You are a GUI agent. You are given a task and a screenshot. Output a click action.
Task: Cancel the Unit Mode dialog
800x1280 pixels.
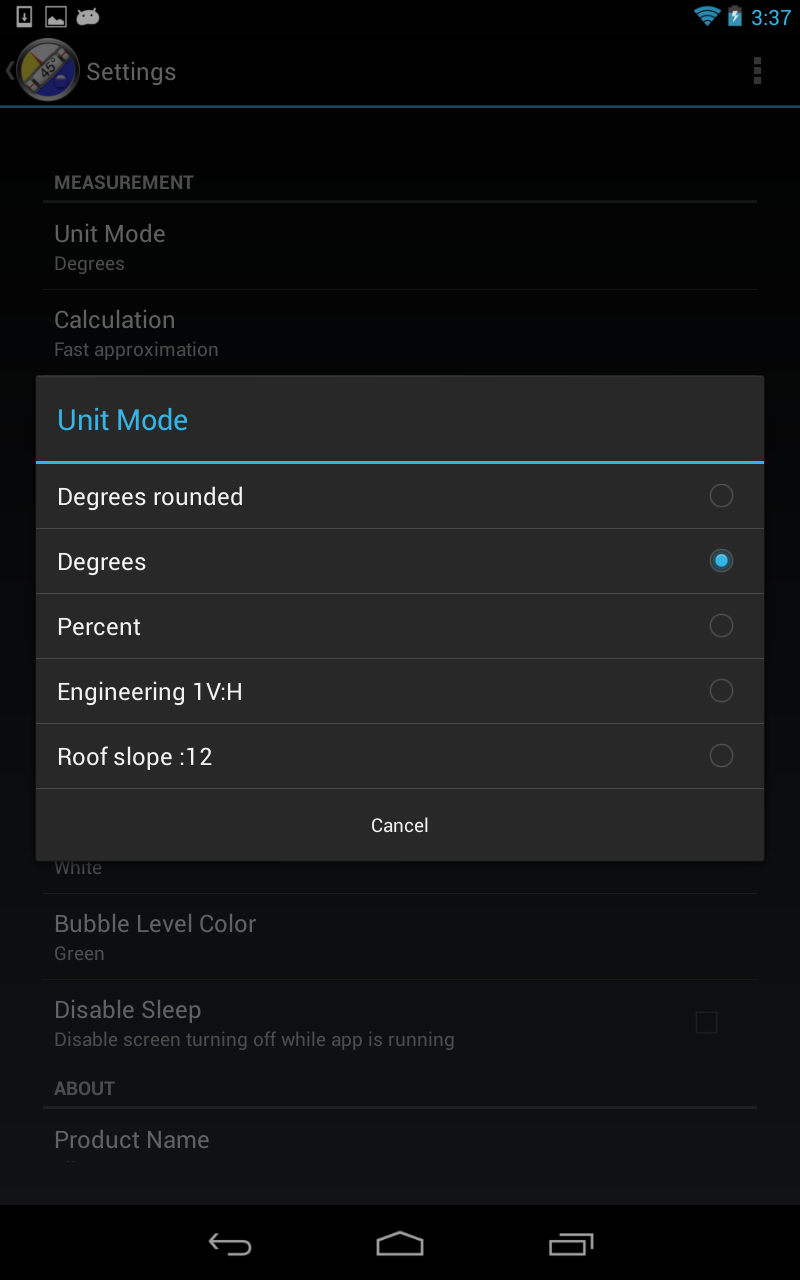tap(400, 825)
